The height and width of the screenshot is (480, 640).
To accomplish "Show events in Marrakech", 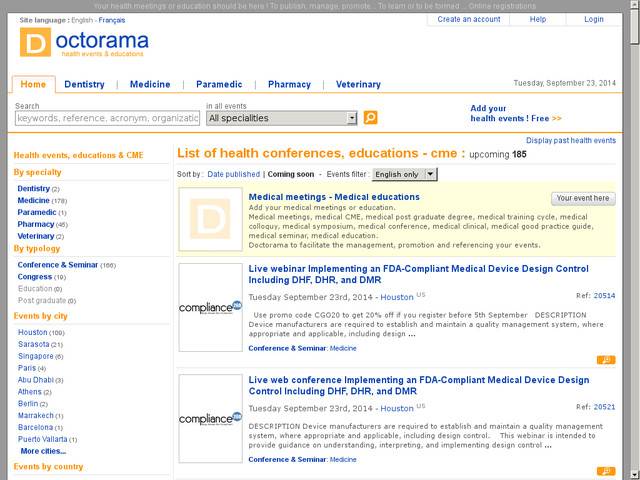I will 36,415.
